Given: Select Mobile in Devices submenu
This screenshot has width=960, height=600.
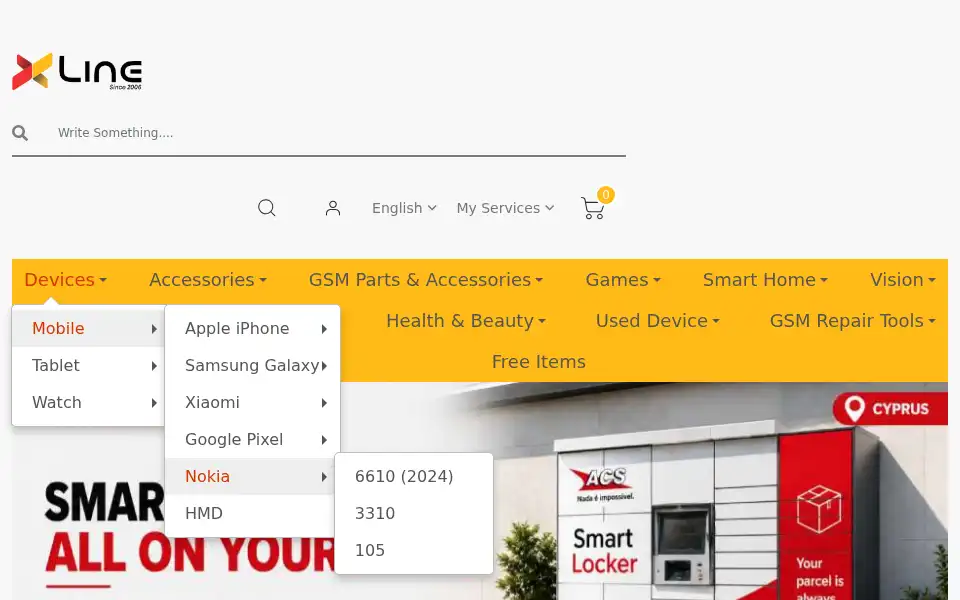Looking at the screenshot, I should [89, 328].
